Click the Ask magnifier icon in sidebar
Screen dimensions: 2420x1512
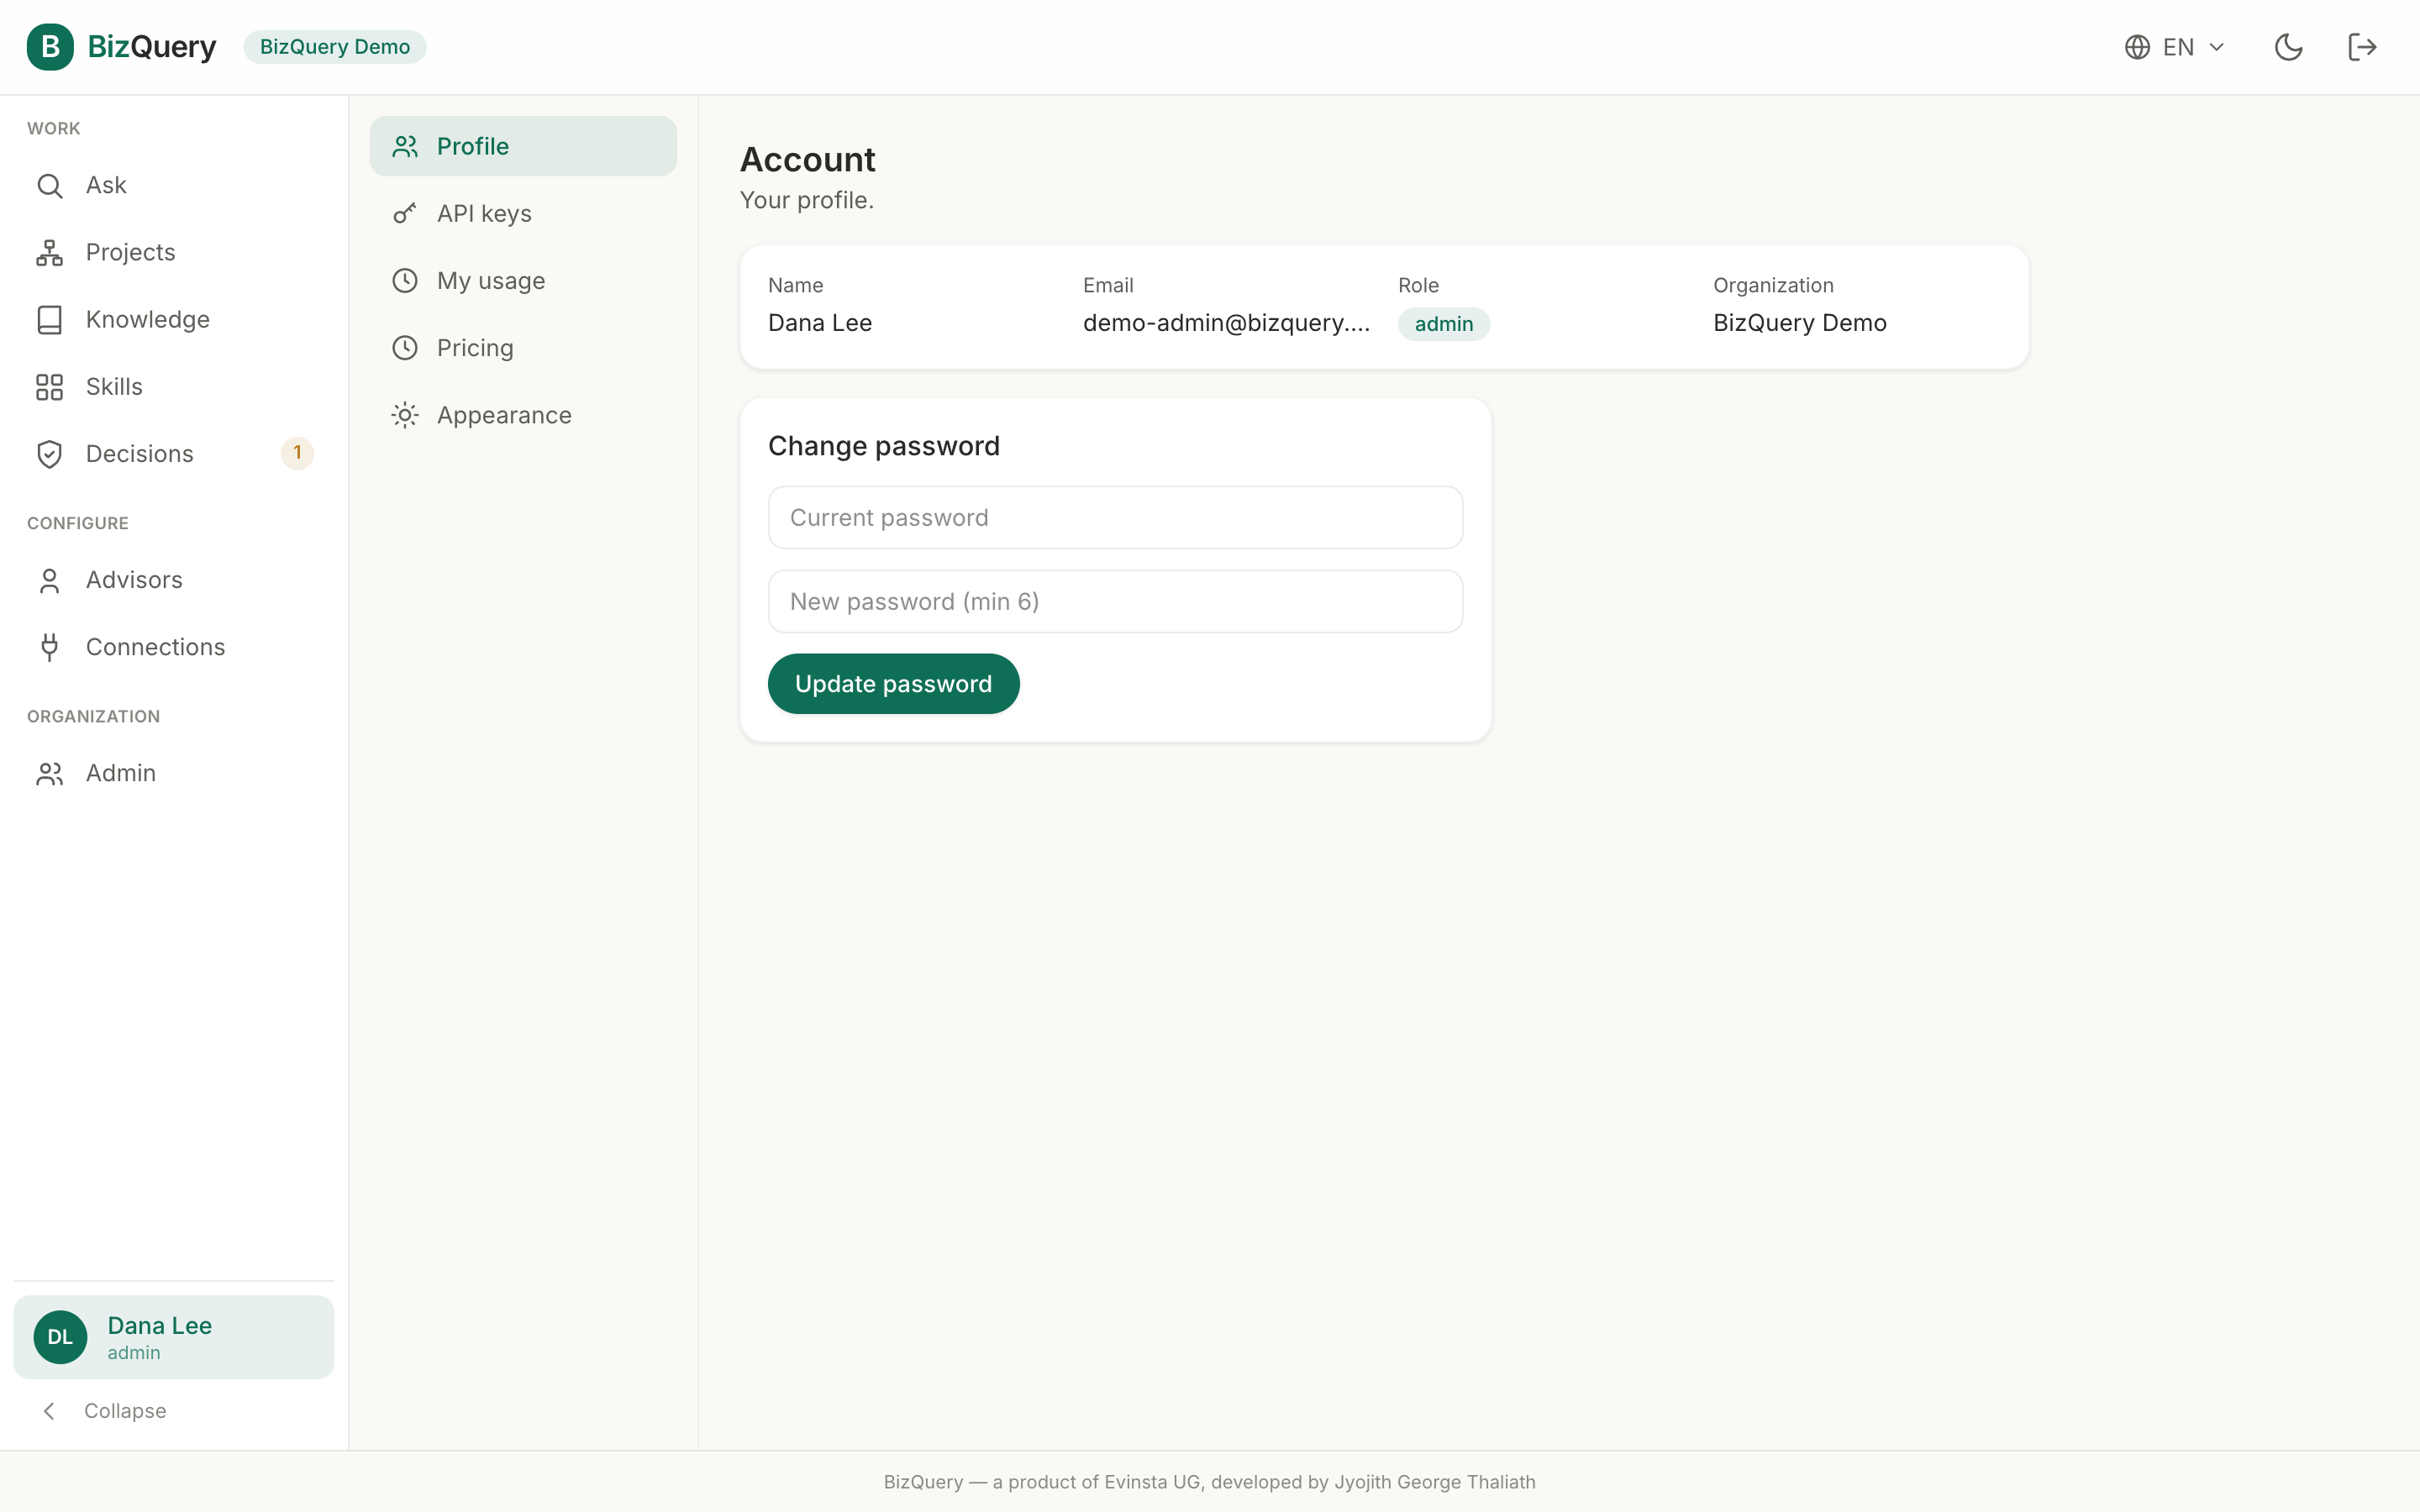pos(49,186)
